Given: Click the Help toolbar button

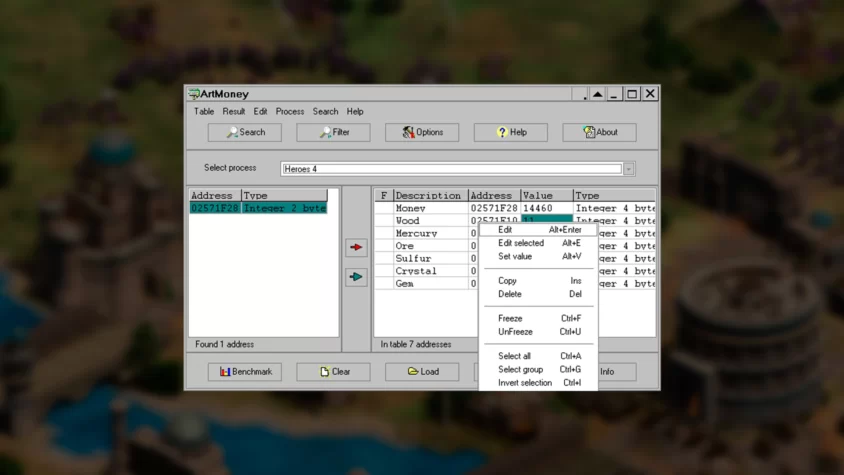Looking at the screenshot, I should click(511, 132).
